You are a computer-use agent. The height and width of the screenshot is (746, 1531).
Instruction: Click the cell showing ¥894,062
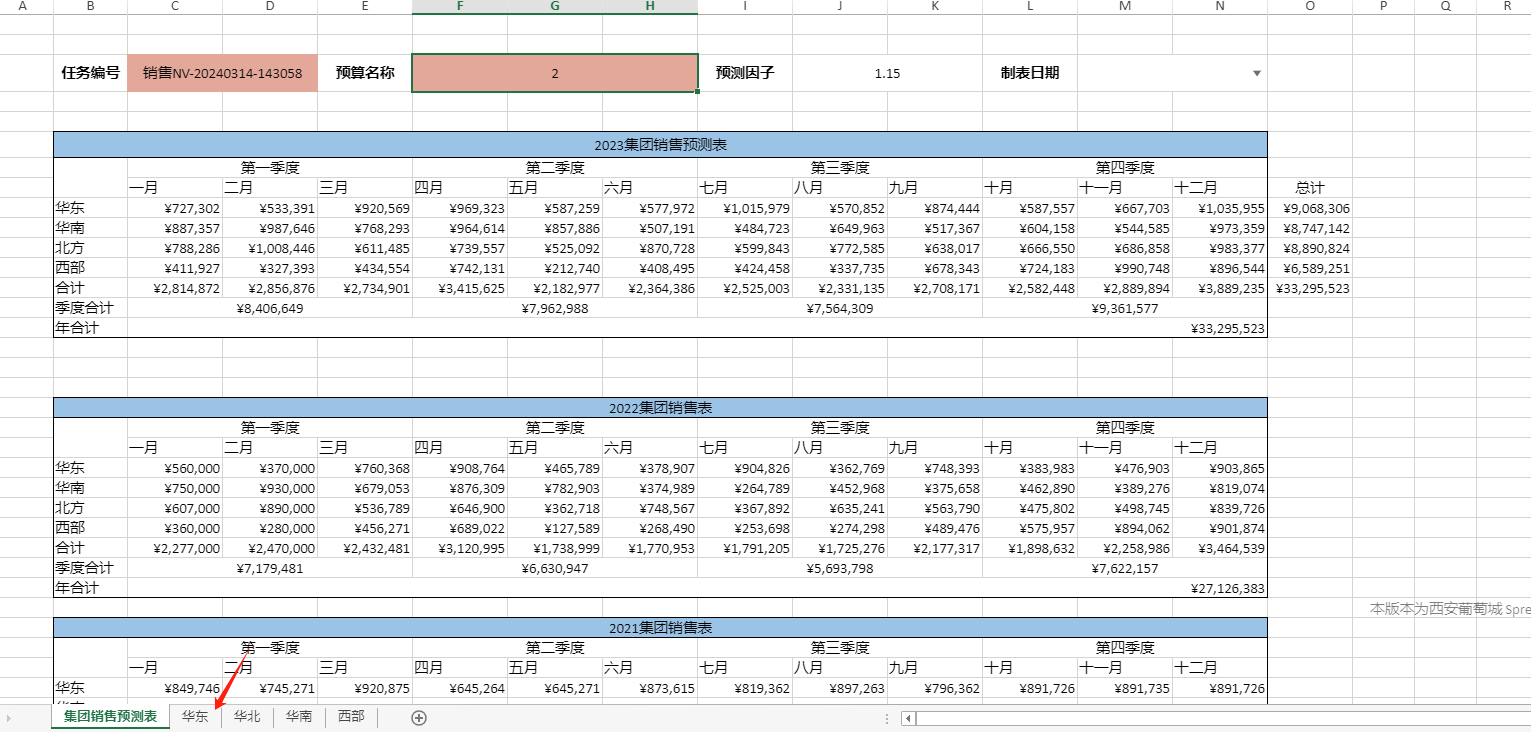(x=1125, y=529)
